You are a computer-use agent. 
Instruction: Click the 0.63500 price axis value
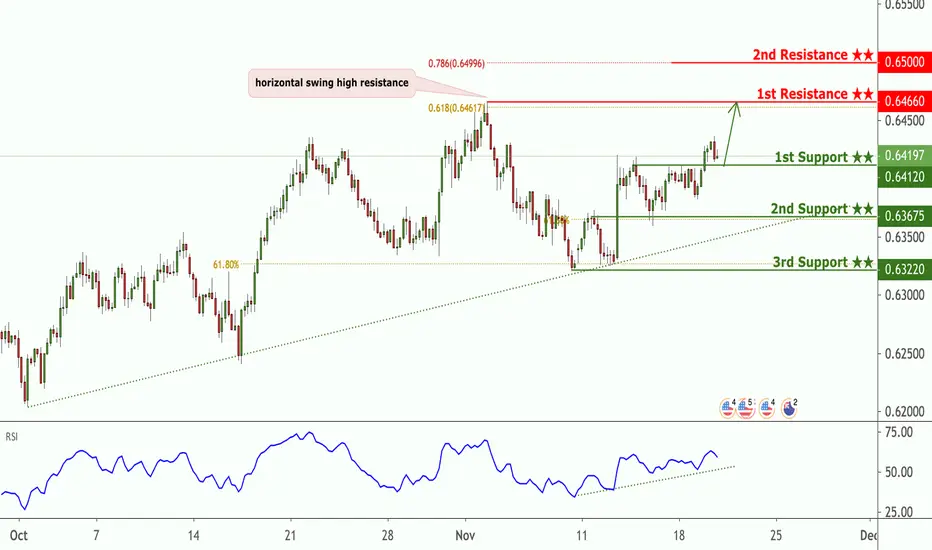[905, 237]
